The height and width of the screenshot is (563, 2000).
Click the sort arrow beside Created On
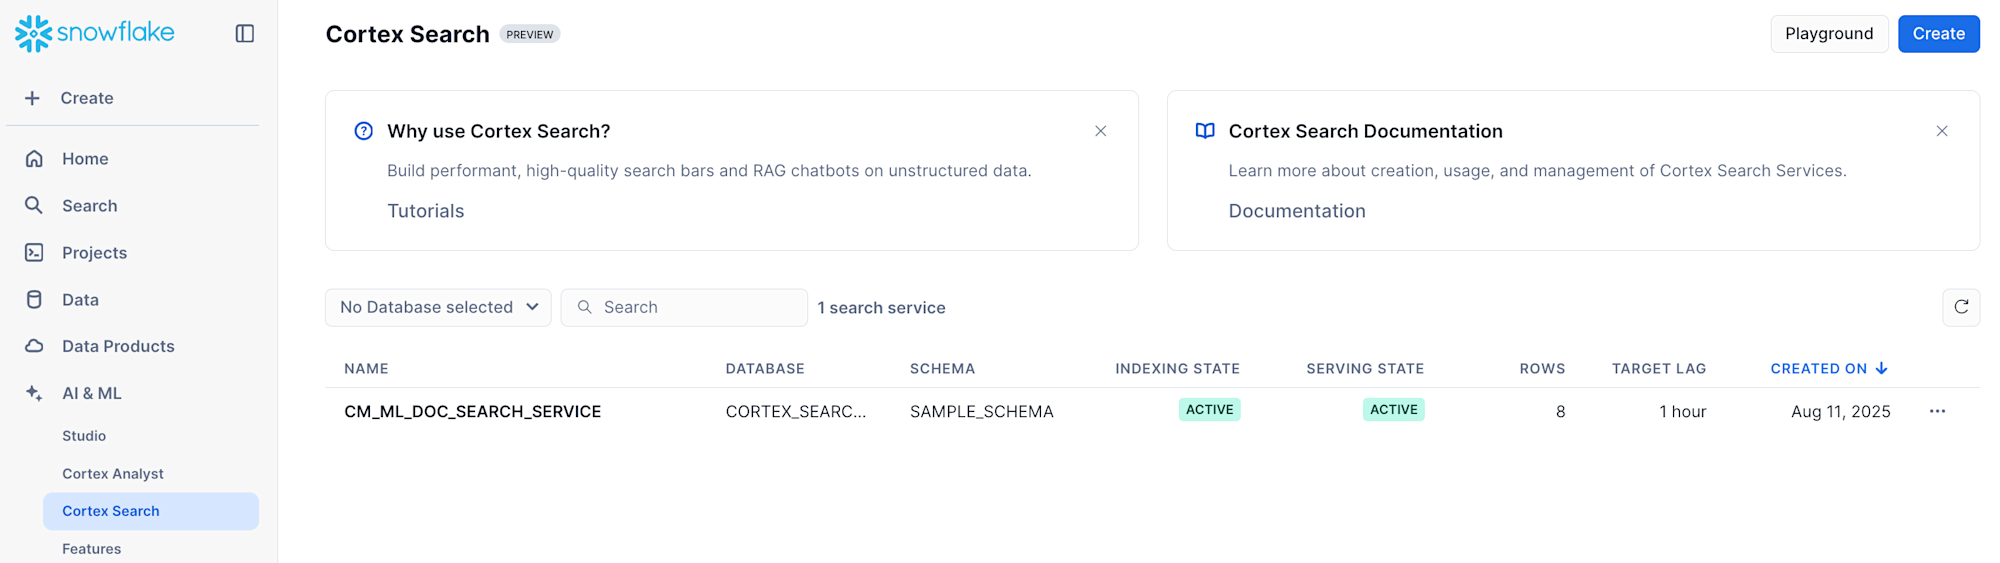(x=1882, y=369)
